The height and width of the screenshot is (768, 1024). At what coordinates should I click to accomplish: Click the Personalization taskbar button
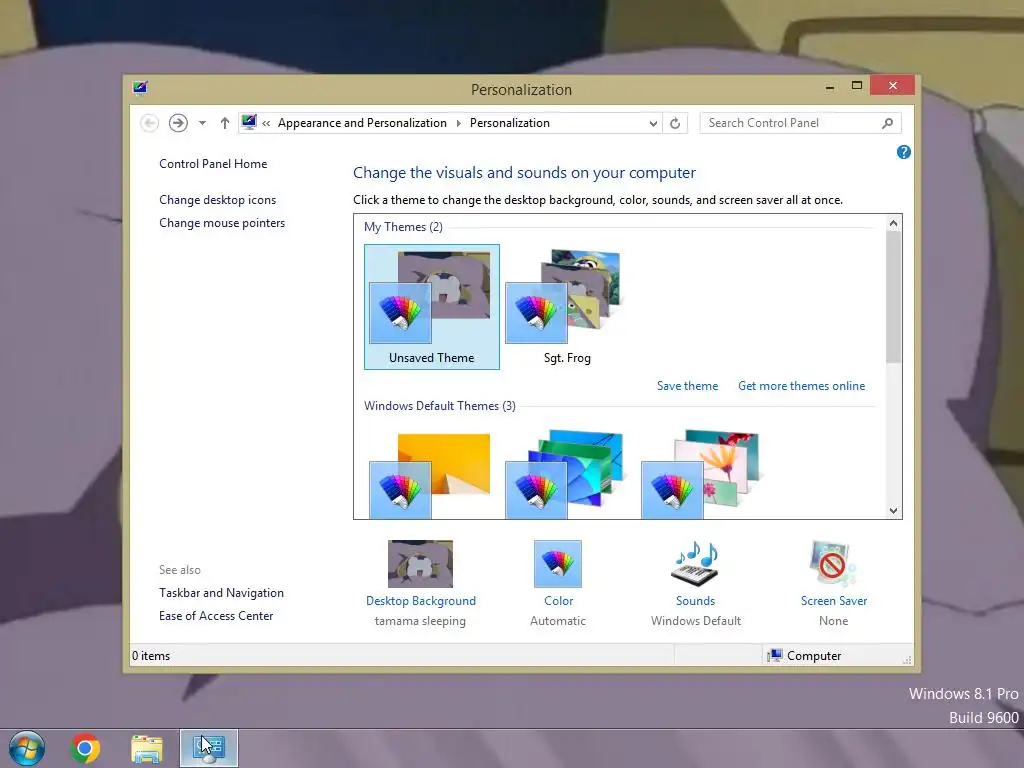(x=209, y=748)
